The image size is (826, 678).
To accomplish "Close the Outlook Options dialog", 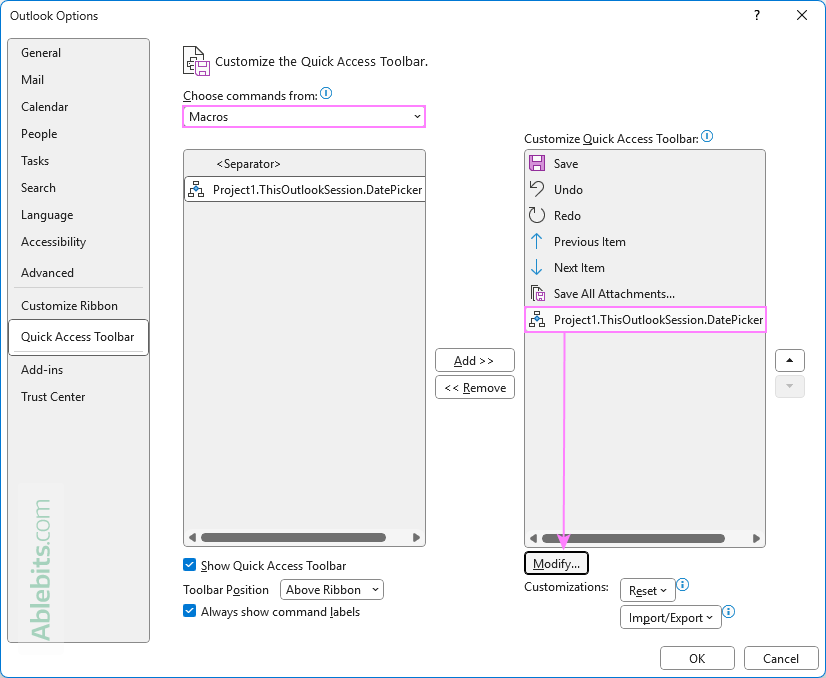I will 802,15.
